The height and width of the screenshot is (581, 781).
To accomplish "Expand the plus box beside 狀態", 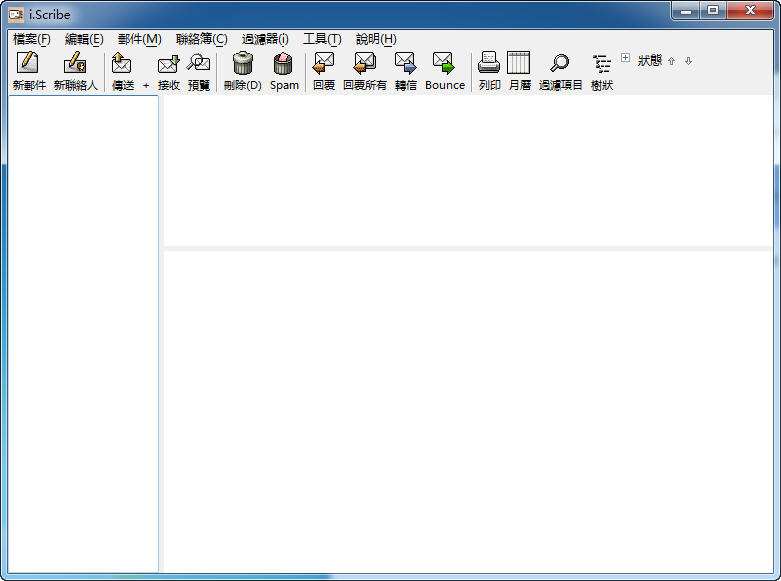I will [x=626, y=58].
